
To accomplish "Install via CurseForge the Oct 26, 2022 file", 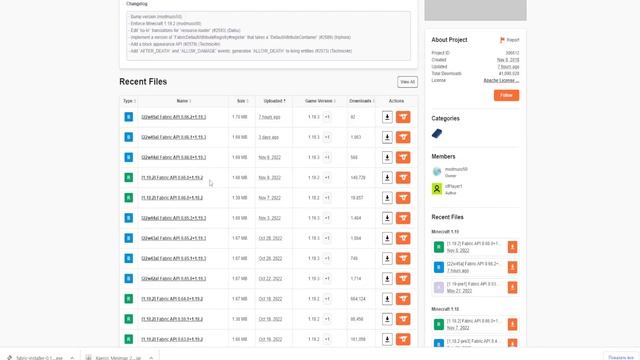I will 403,258.
